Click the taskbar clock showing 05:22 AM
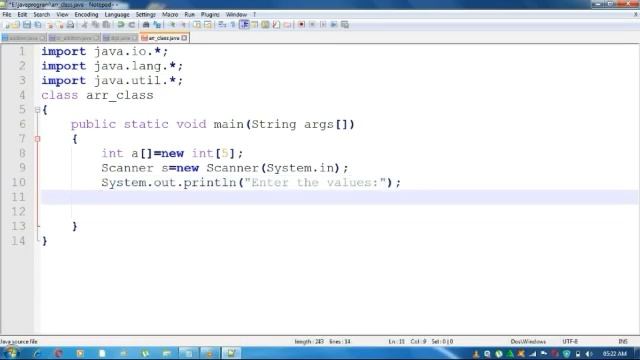640x360 pixels. click(x=614, y=353)
